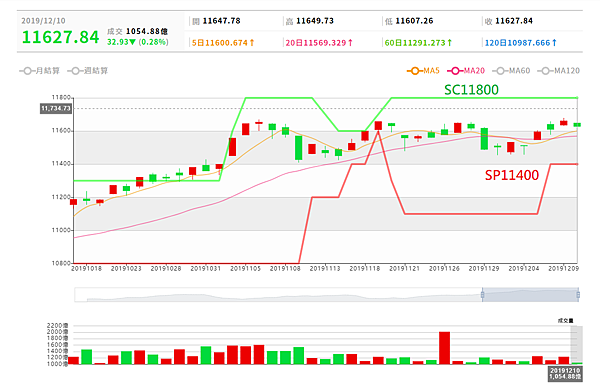Click the y-axis label 11000

click(x=61, y=230)
